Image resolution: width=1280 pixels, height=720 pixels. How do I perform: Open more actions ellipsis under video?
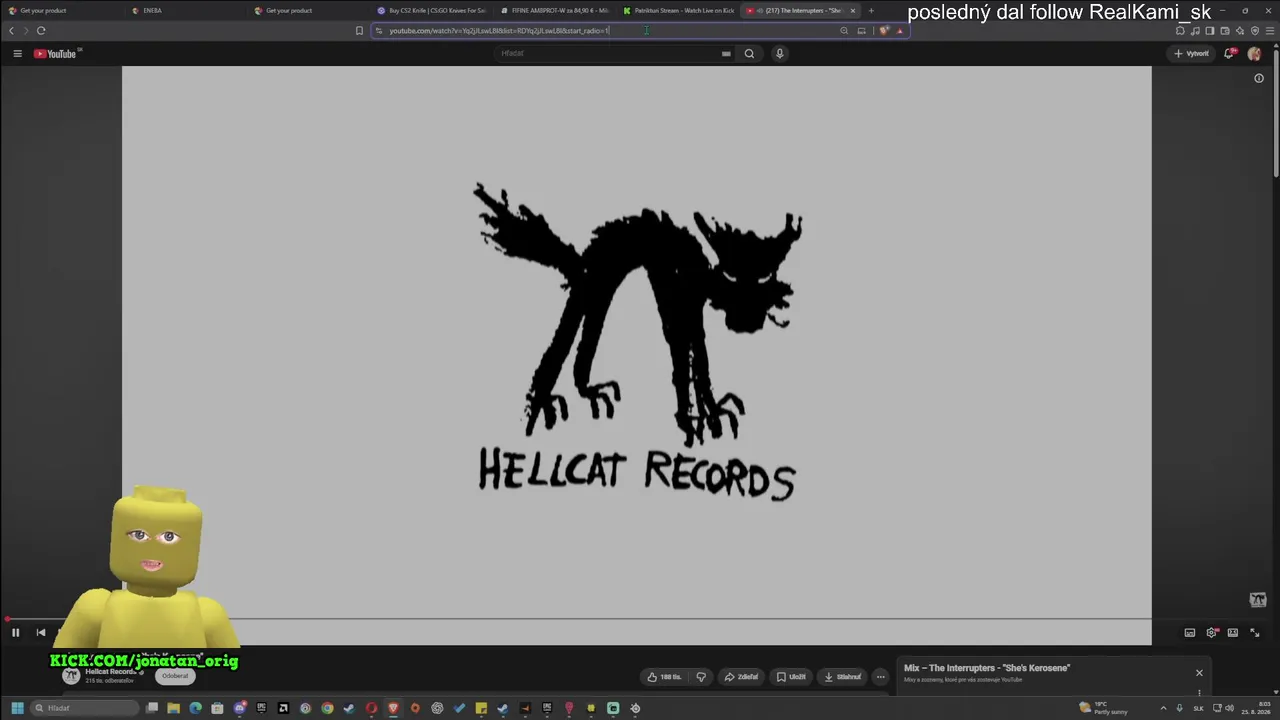coord(880,677)
